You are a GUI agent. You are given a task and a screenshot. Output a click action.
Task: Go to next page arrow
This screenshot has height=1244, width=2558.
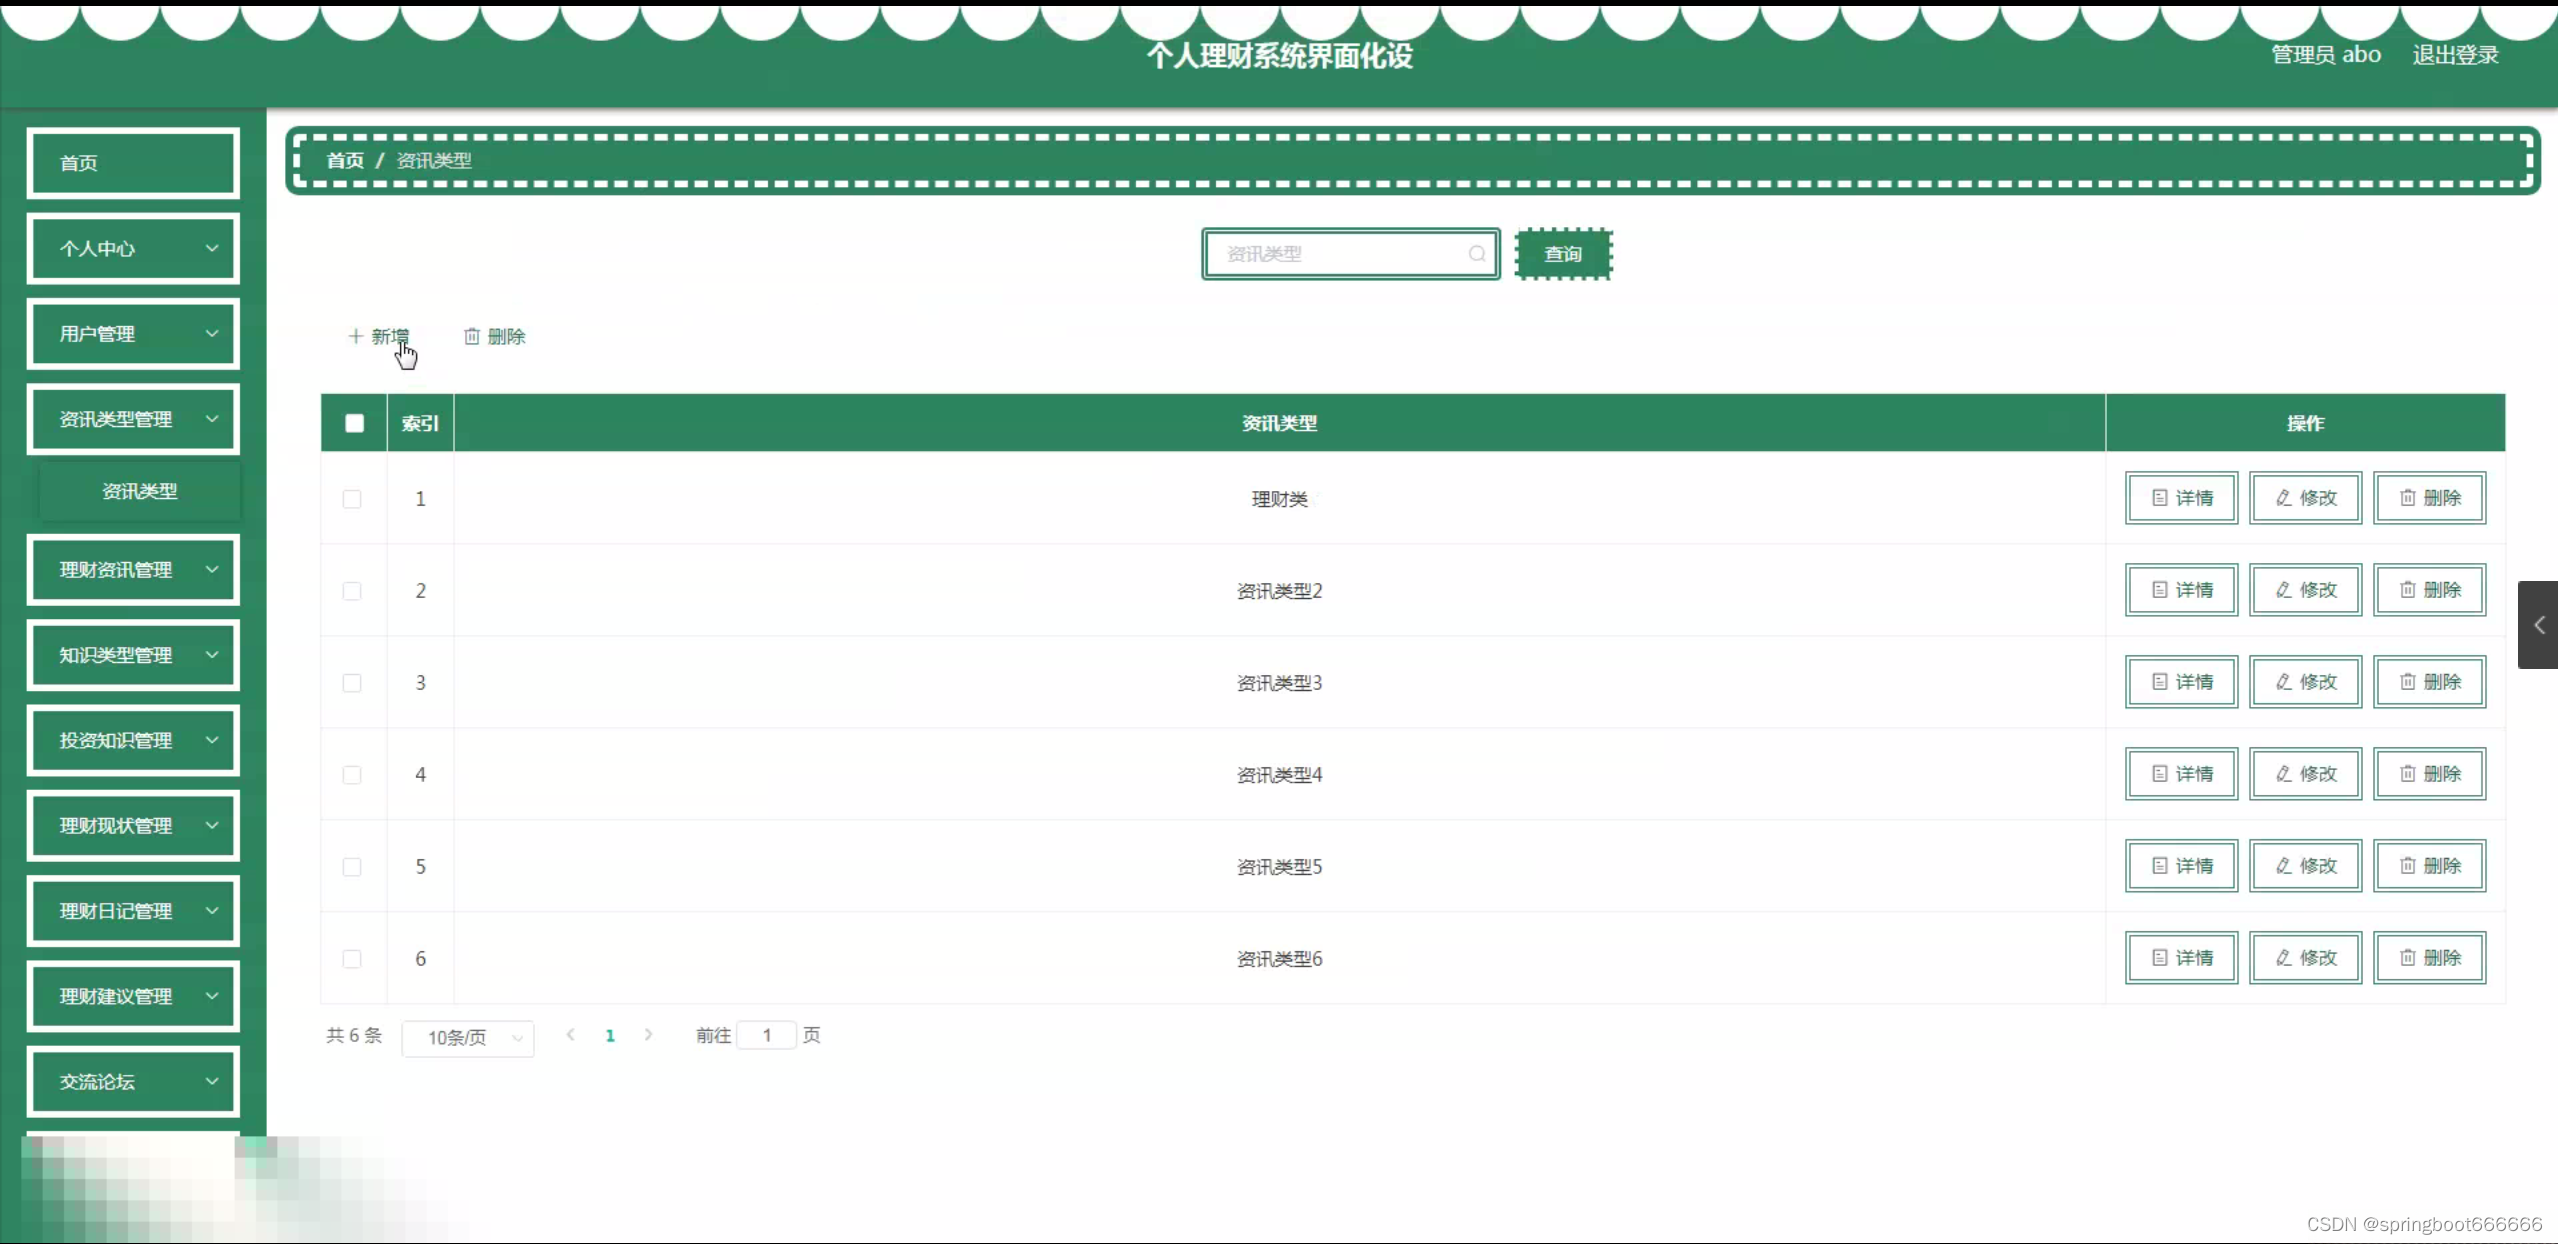tap(648, 1035)
